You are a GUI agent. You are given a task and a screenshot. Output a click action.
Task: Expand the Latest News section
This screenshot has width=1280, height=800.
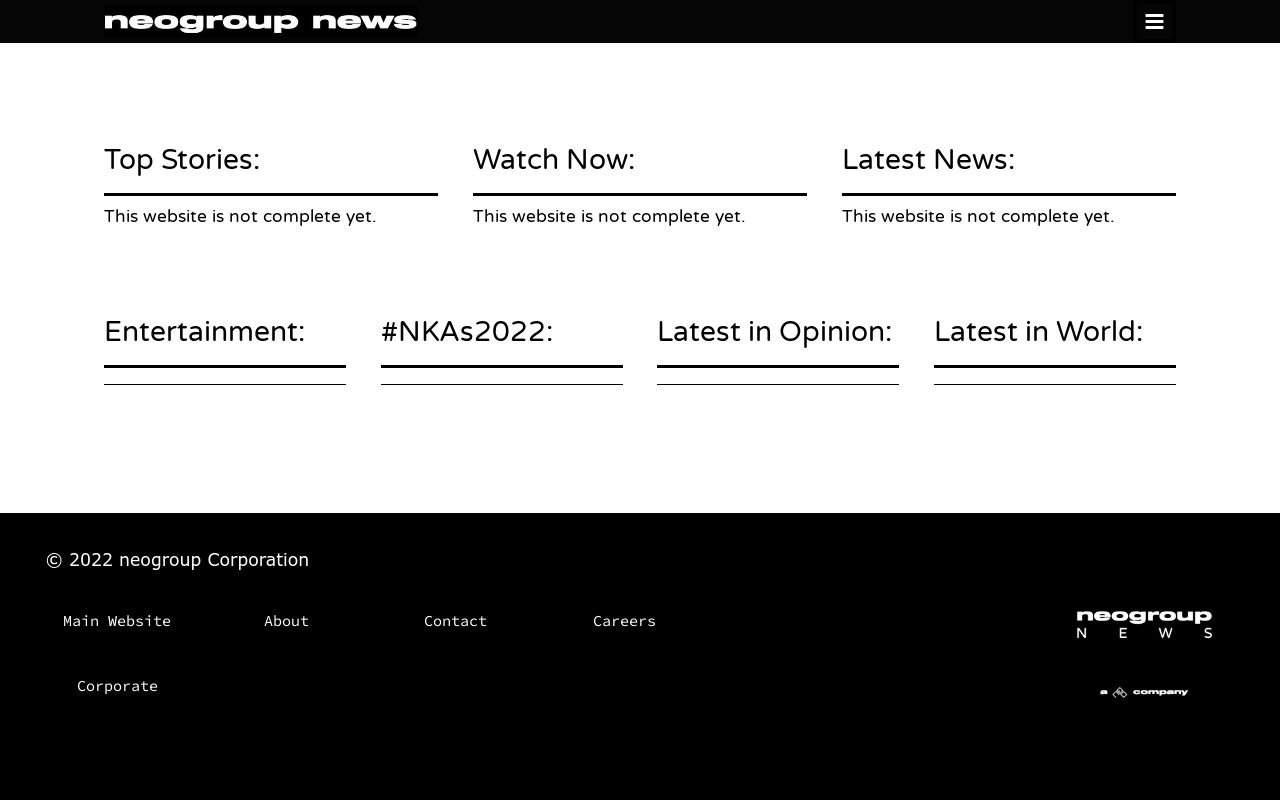pos(928,159)
